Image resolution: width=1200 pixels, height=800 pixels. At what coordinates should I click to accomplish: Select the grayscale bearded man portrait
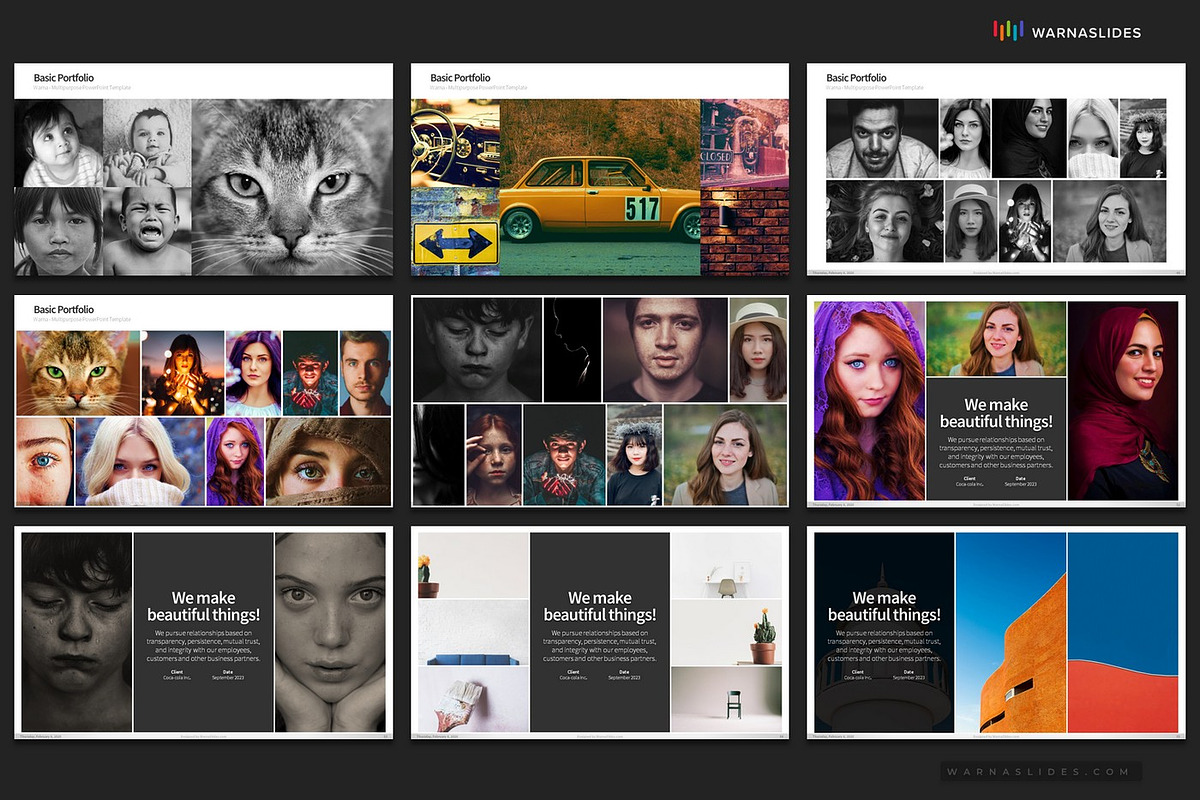[882, 138]
